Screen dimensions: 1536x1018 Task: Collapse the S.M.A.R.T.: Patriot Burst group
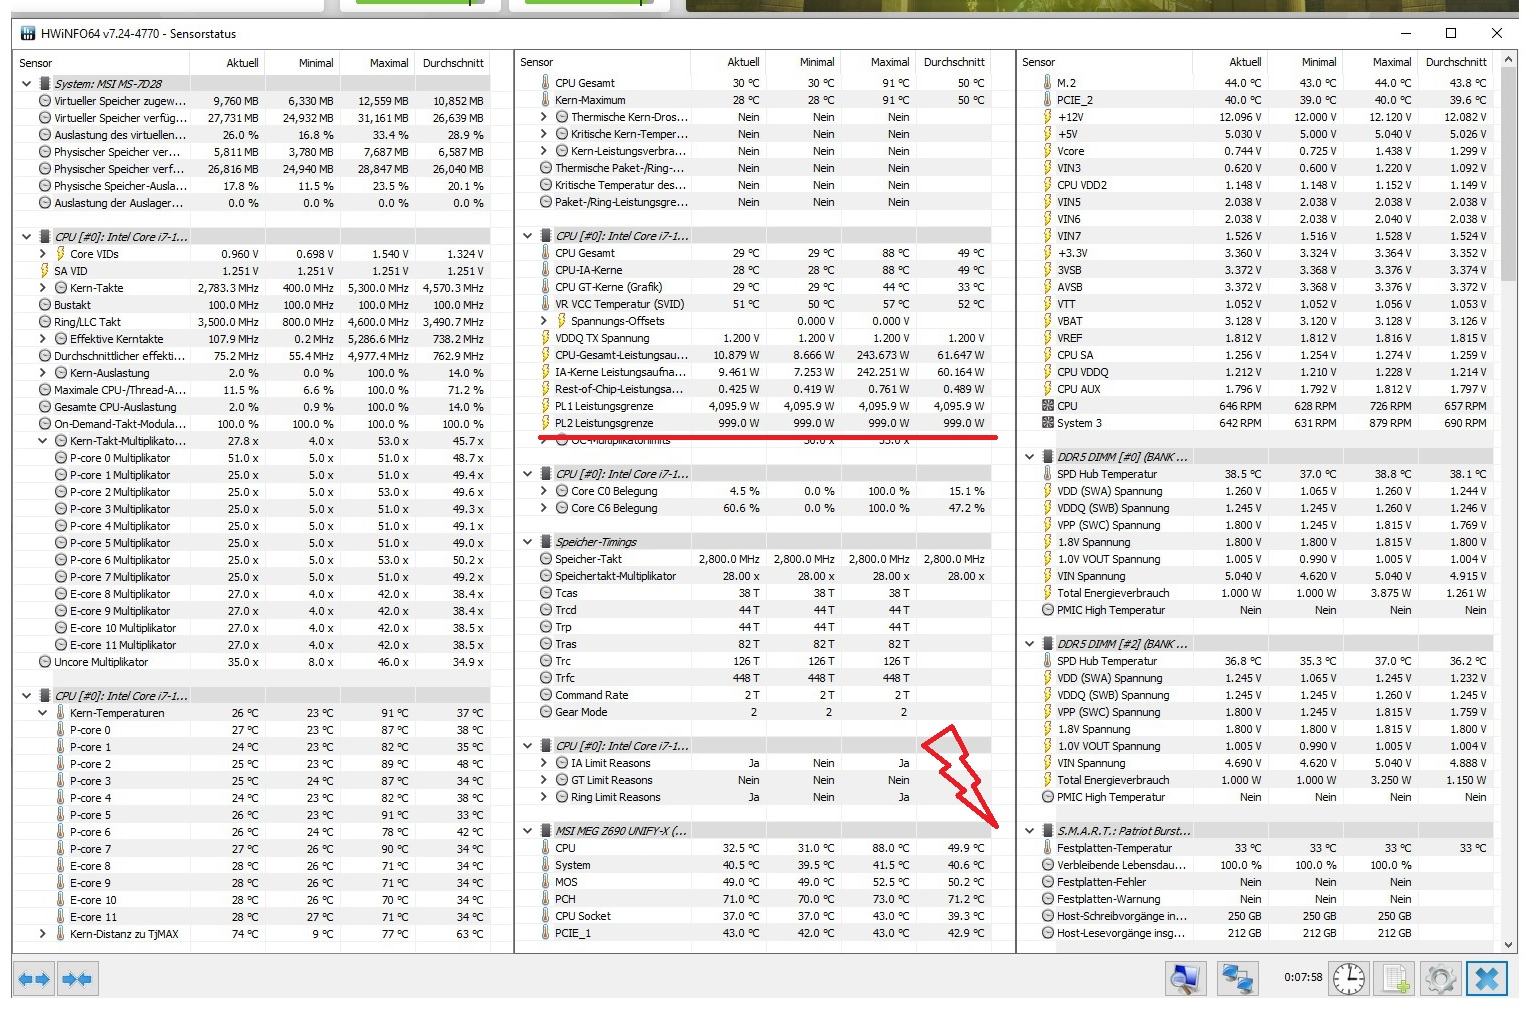click(x=1030, y=831)
